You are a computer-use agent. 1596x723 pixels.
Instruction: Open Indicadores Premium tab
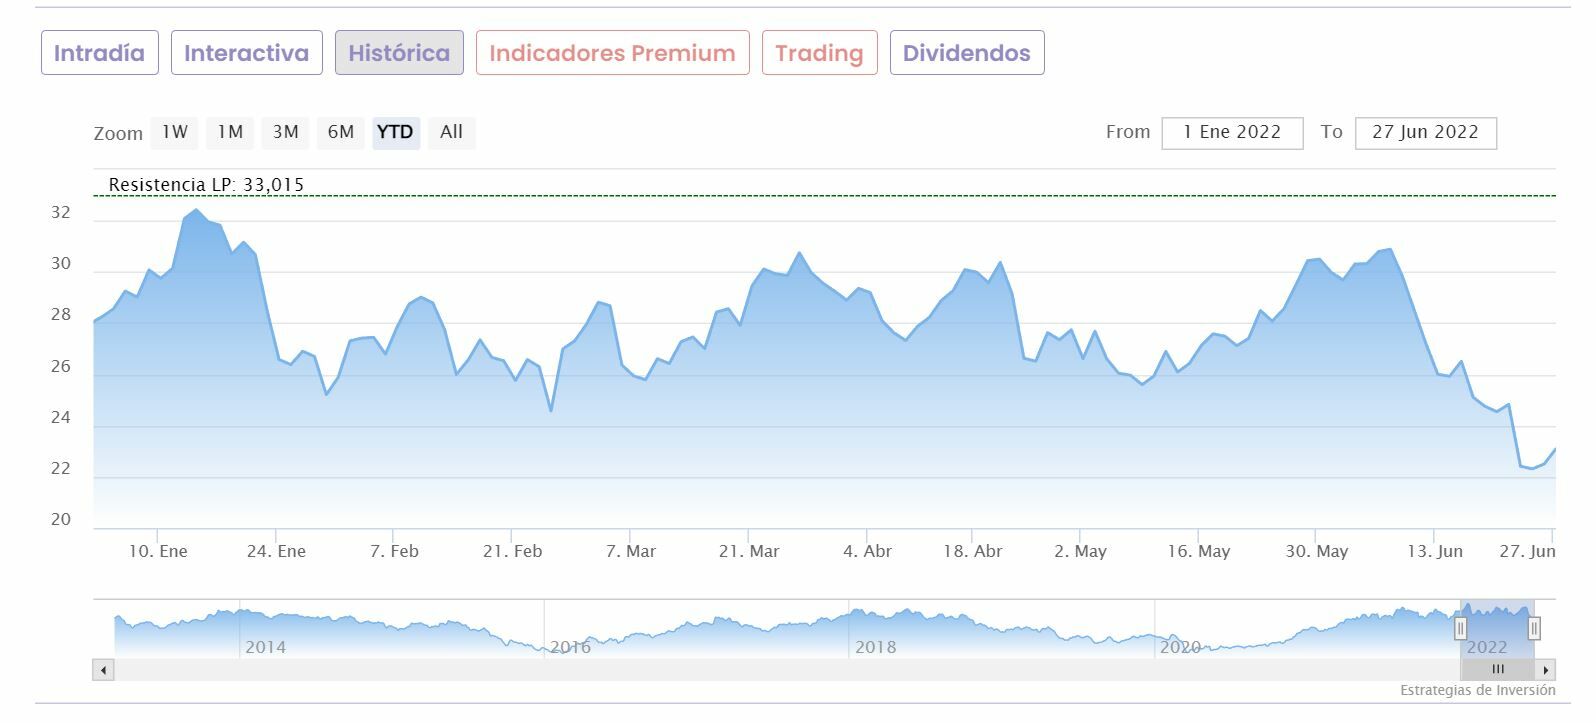click(612, 53)
